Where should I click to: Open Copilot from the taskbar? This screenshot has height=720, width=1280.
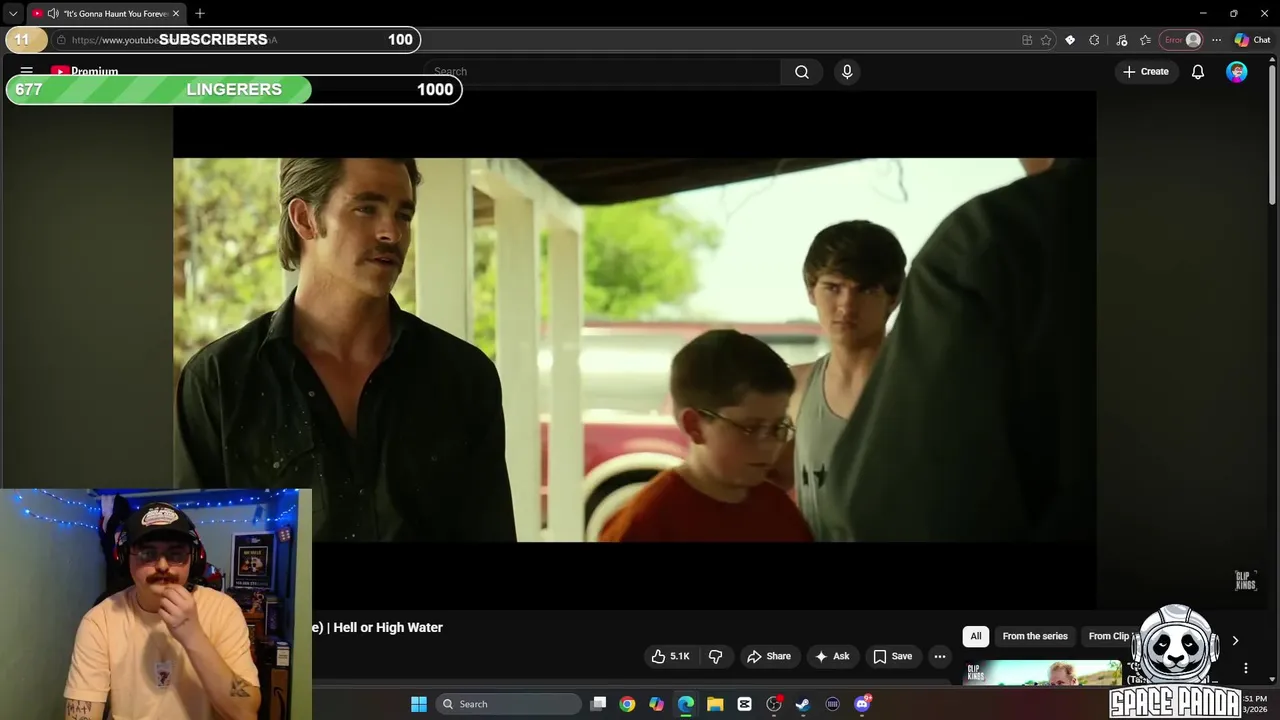click(x=656, y=704)
